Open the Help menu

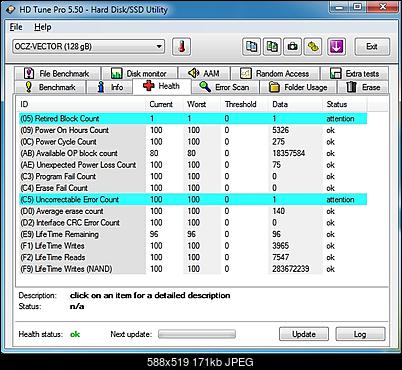tap(43, 27)
